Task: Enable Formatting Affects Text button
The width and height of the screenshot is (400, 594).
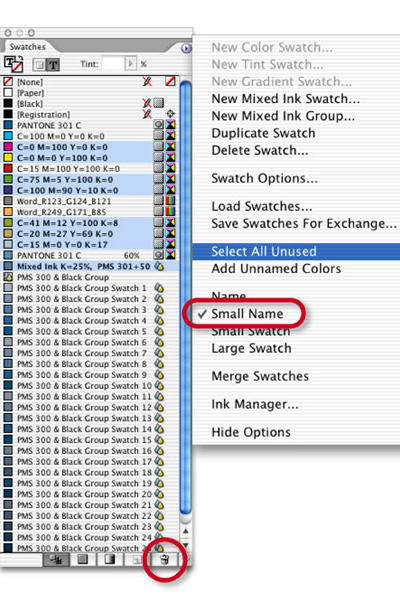Action: (x=53, y=65)
